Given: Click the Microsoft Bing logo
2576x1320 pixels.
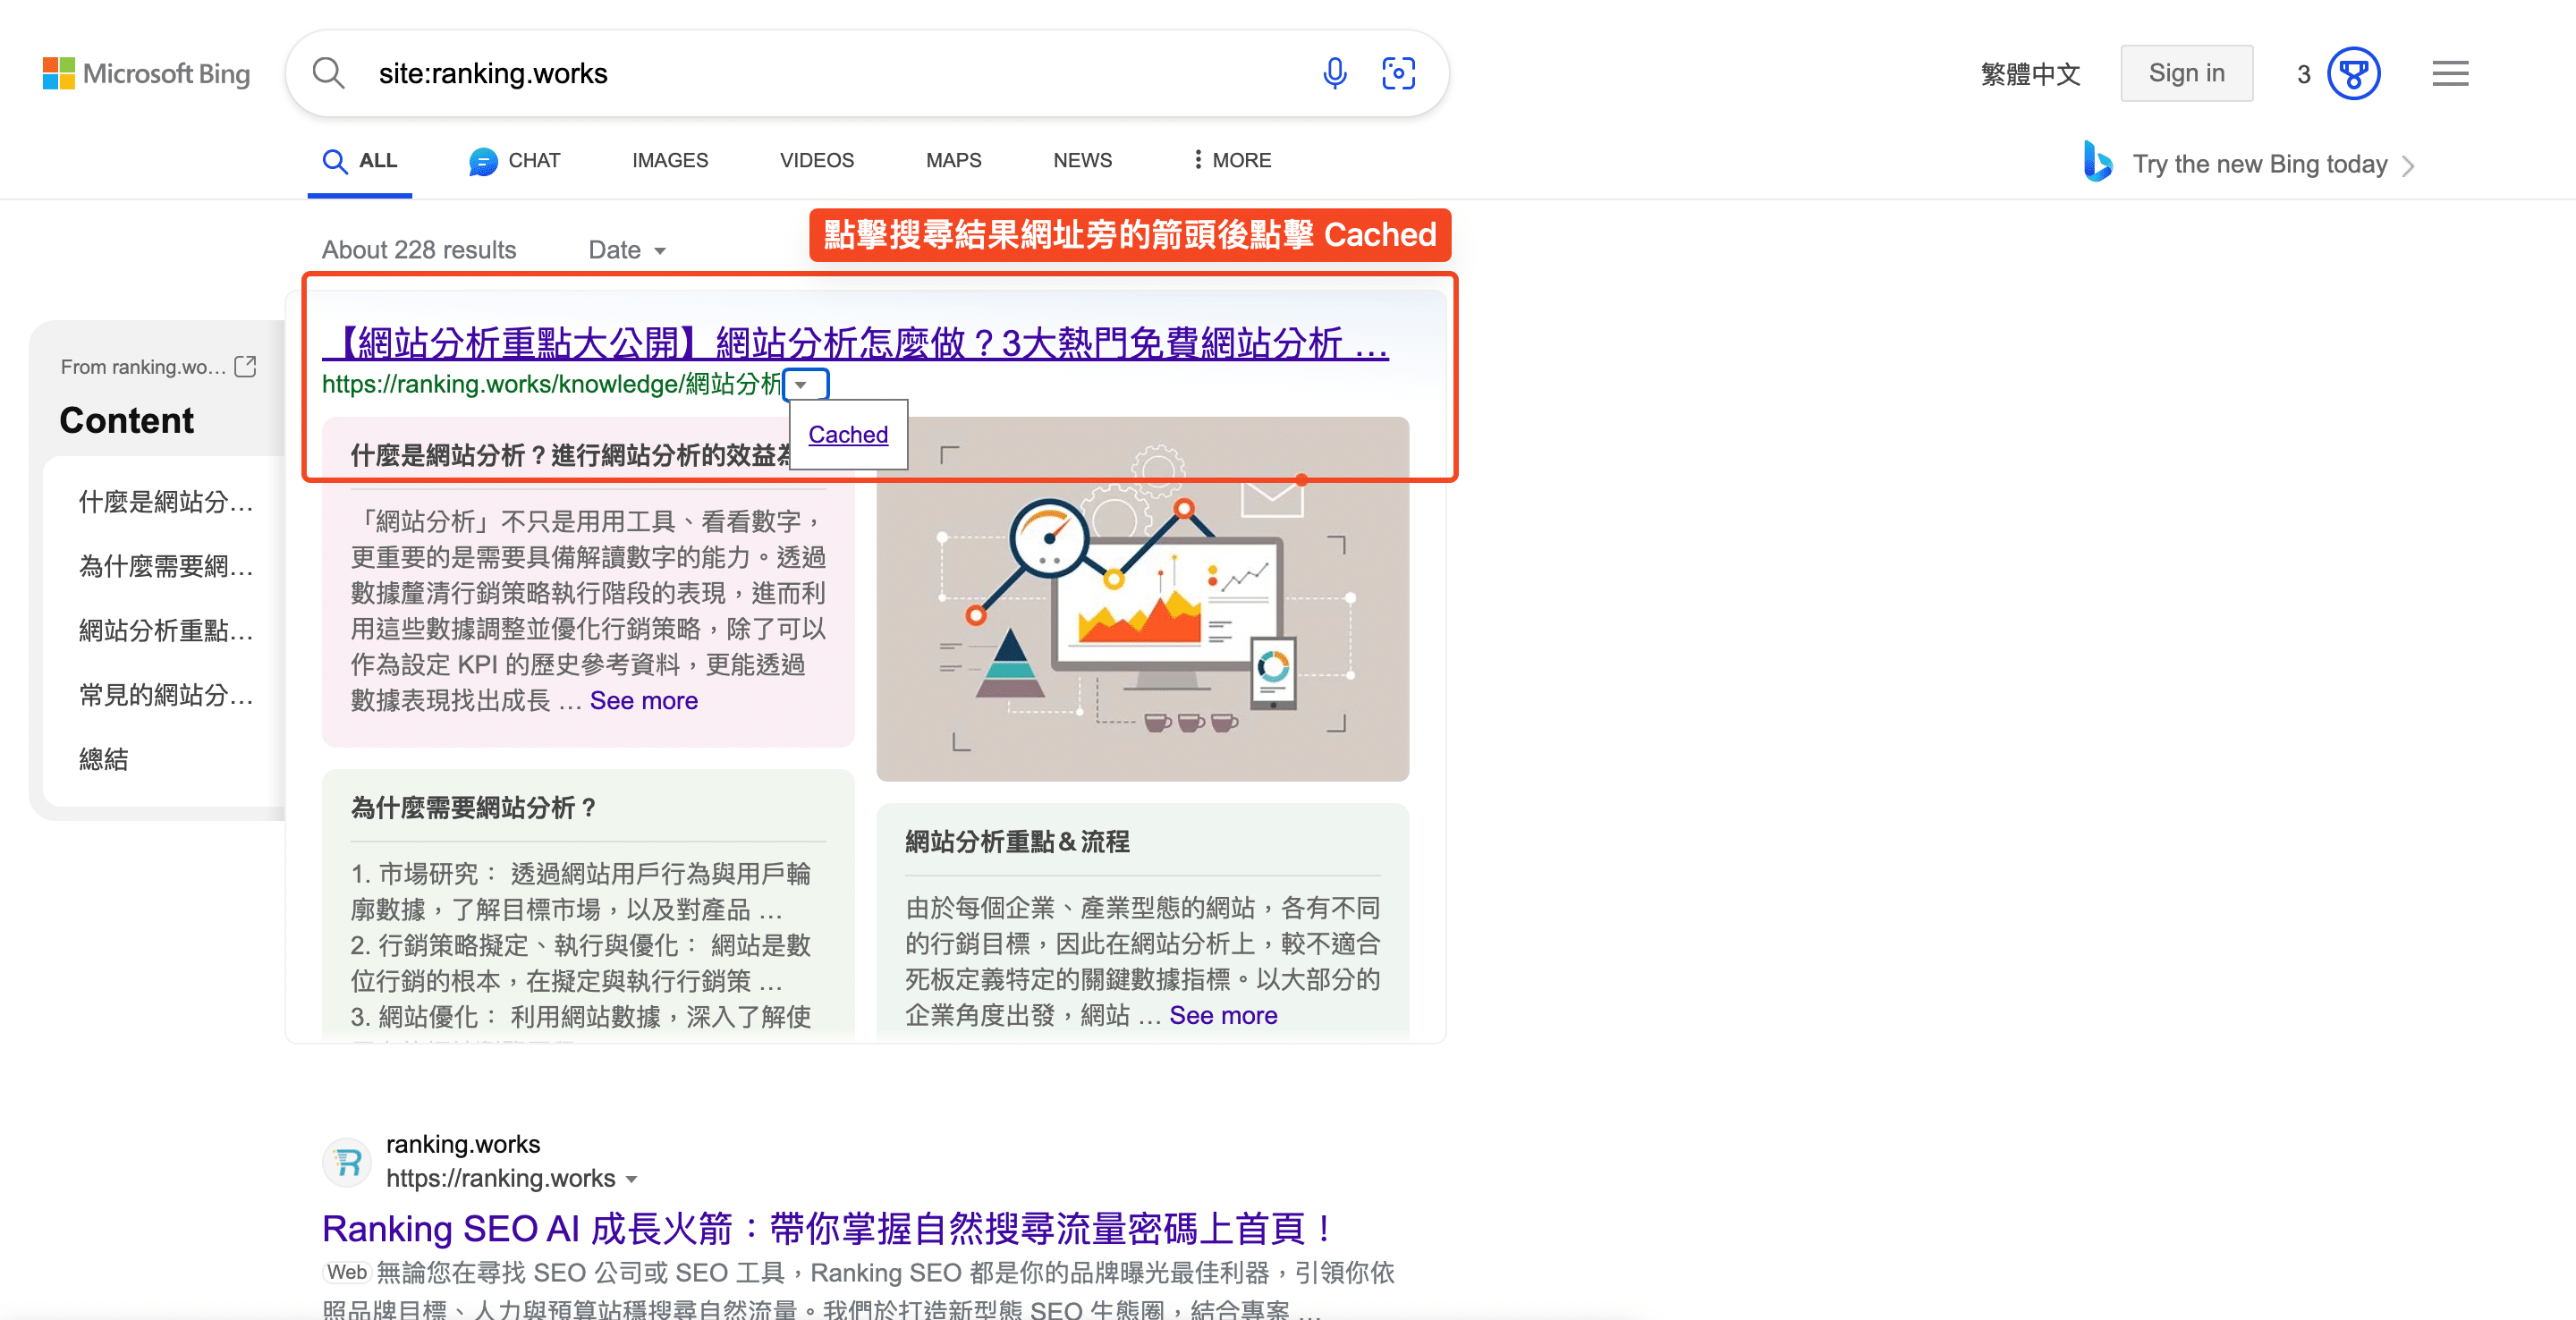Looking at the screenshot, I should click(x=146, y=73).
